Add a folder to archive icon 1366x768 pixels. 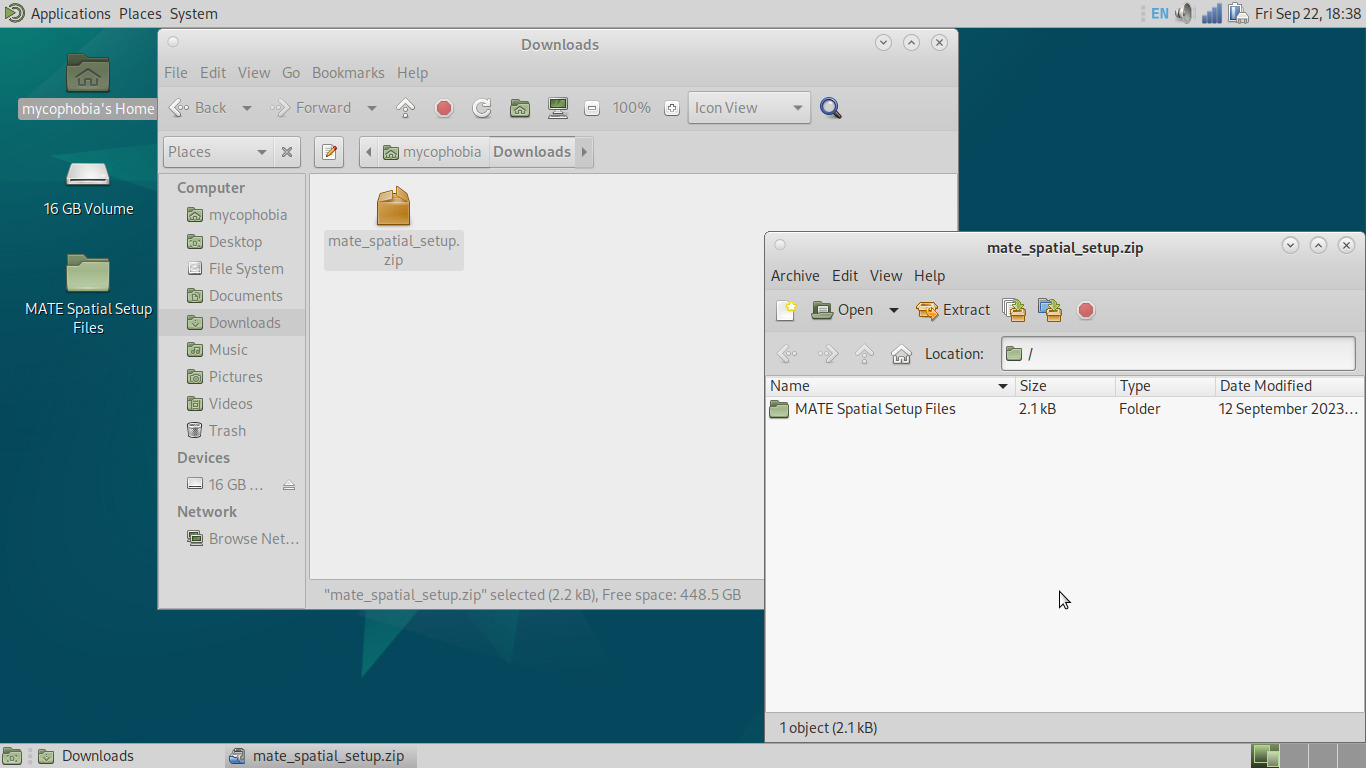click(1050, 310)
